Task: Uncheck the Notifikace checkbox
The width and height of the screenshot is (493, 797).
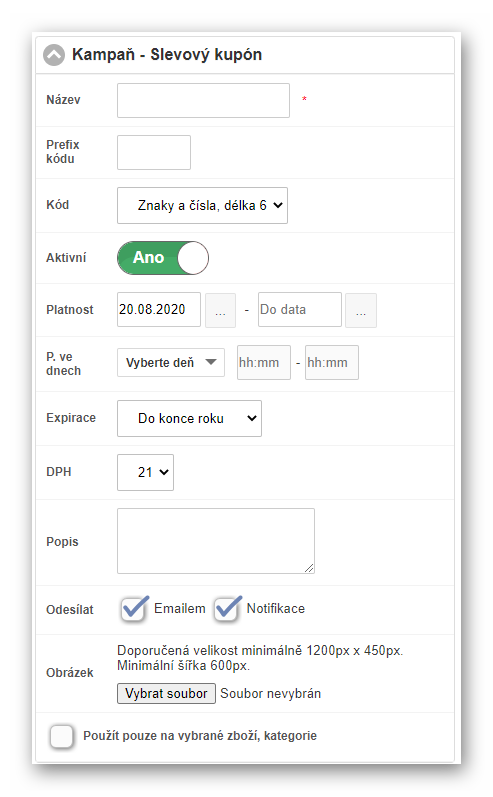Action: (x=227, y=608)
